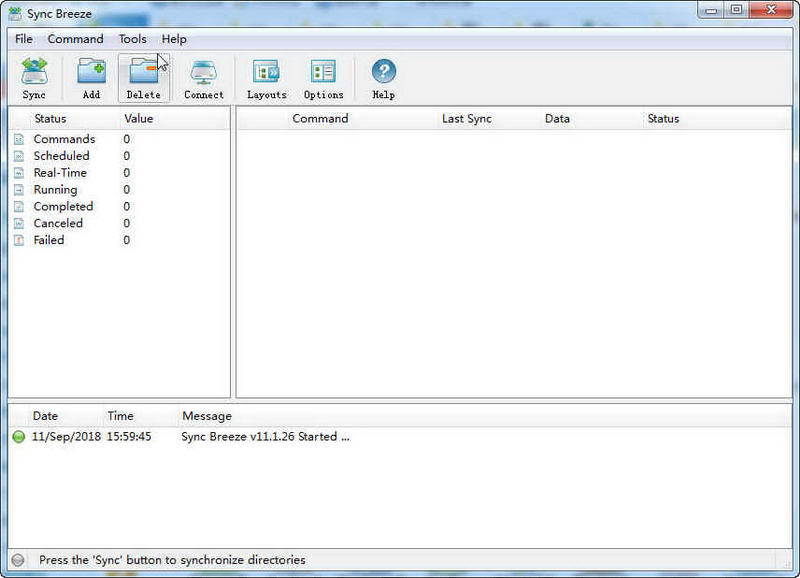Viewport: 800px width, 578px height.
Task: Click the Data column header
Action: [x=557, y=119]
